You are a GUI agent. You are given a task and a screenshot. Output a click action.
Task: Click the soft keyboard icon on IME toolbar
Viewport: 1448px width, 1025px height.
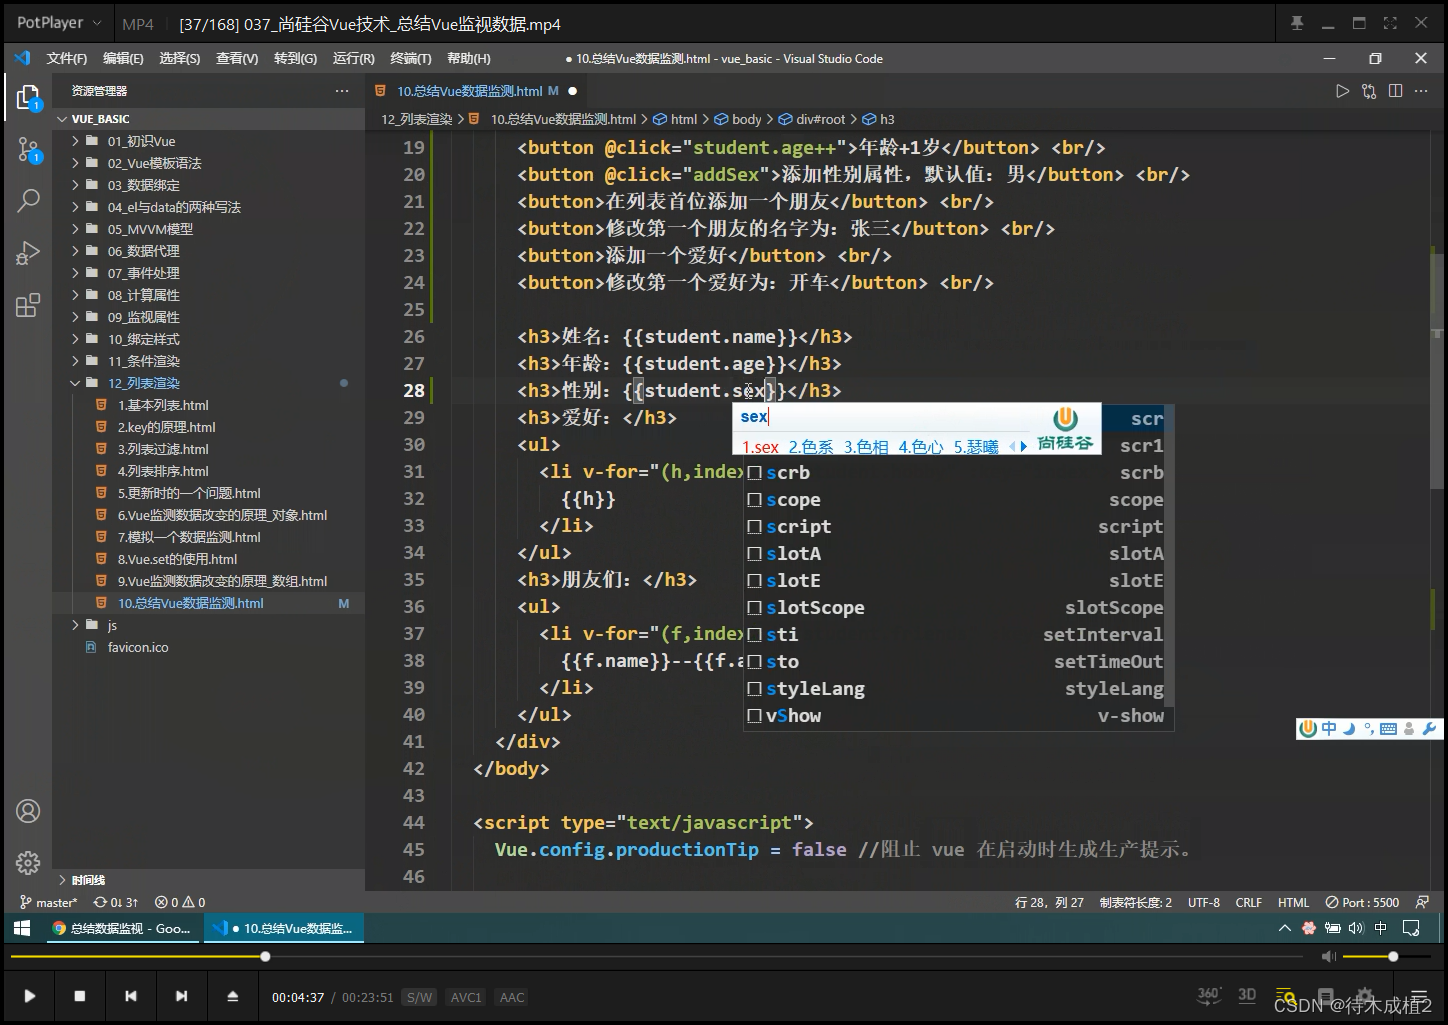tap(1388, 729)
